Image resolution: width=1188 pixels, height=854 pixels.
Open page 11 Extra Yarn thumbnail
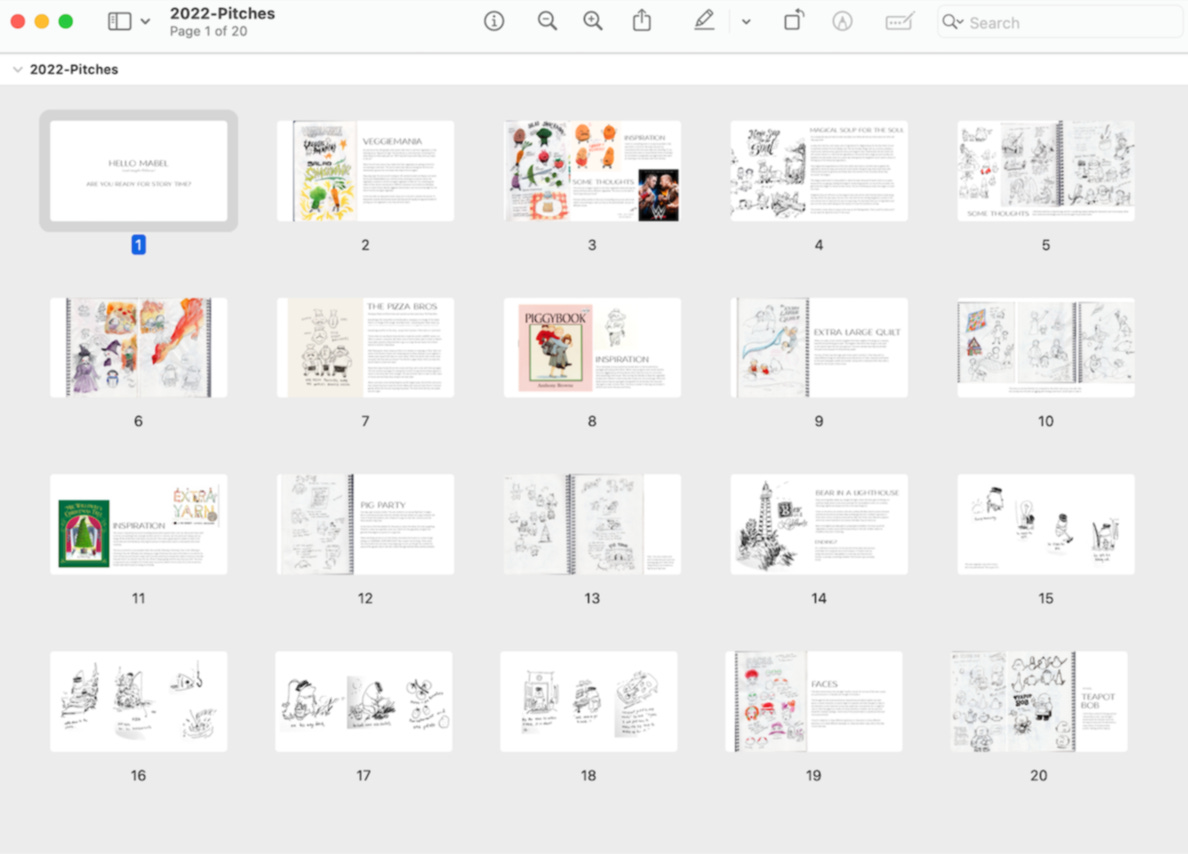(x=139, y=524)
